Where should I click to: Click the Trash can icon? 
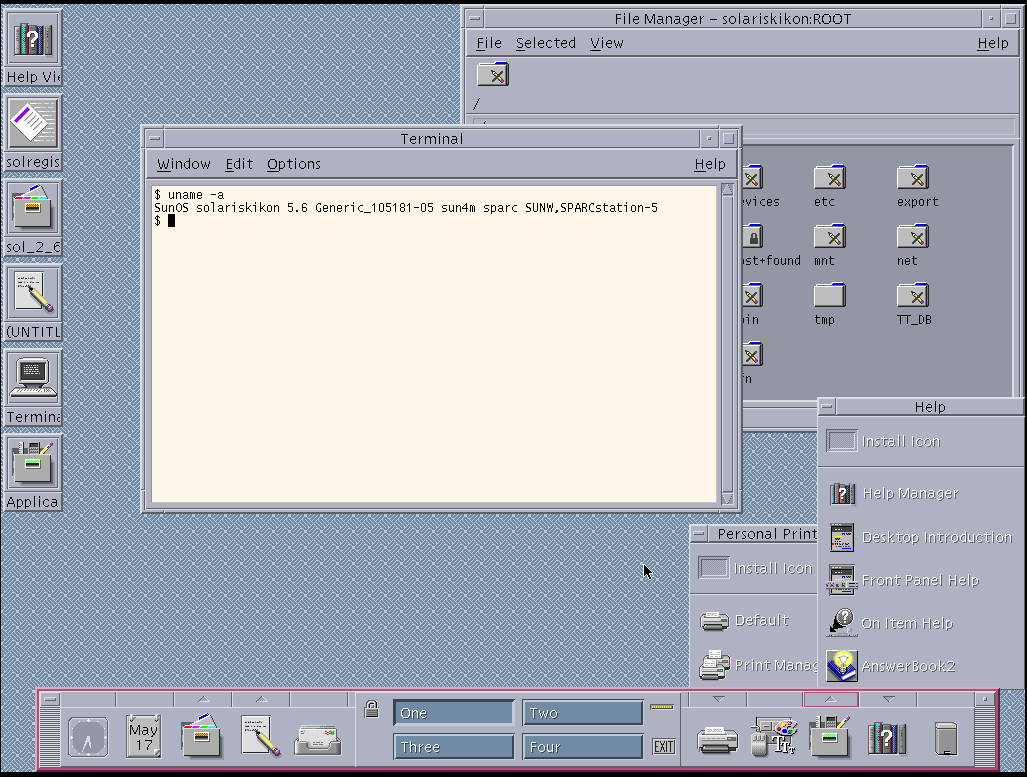pyautogui.click(x=945, y=738)
